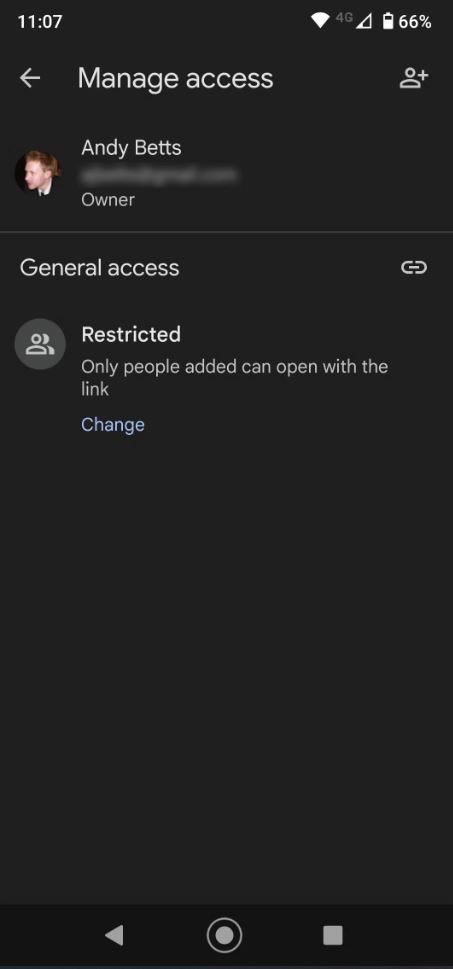The width and height of the screenshot is (453, 969).
Task: Tap the General access heading
Action: coord(99,268)
